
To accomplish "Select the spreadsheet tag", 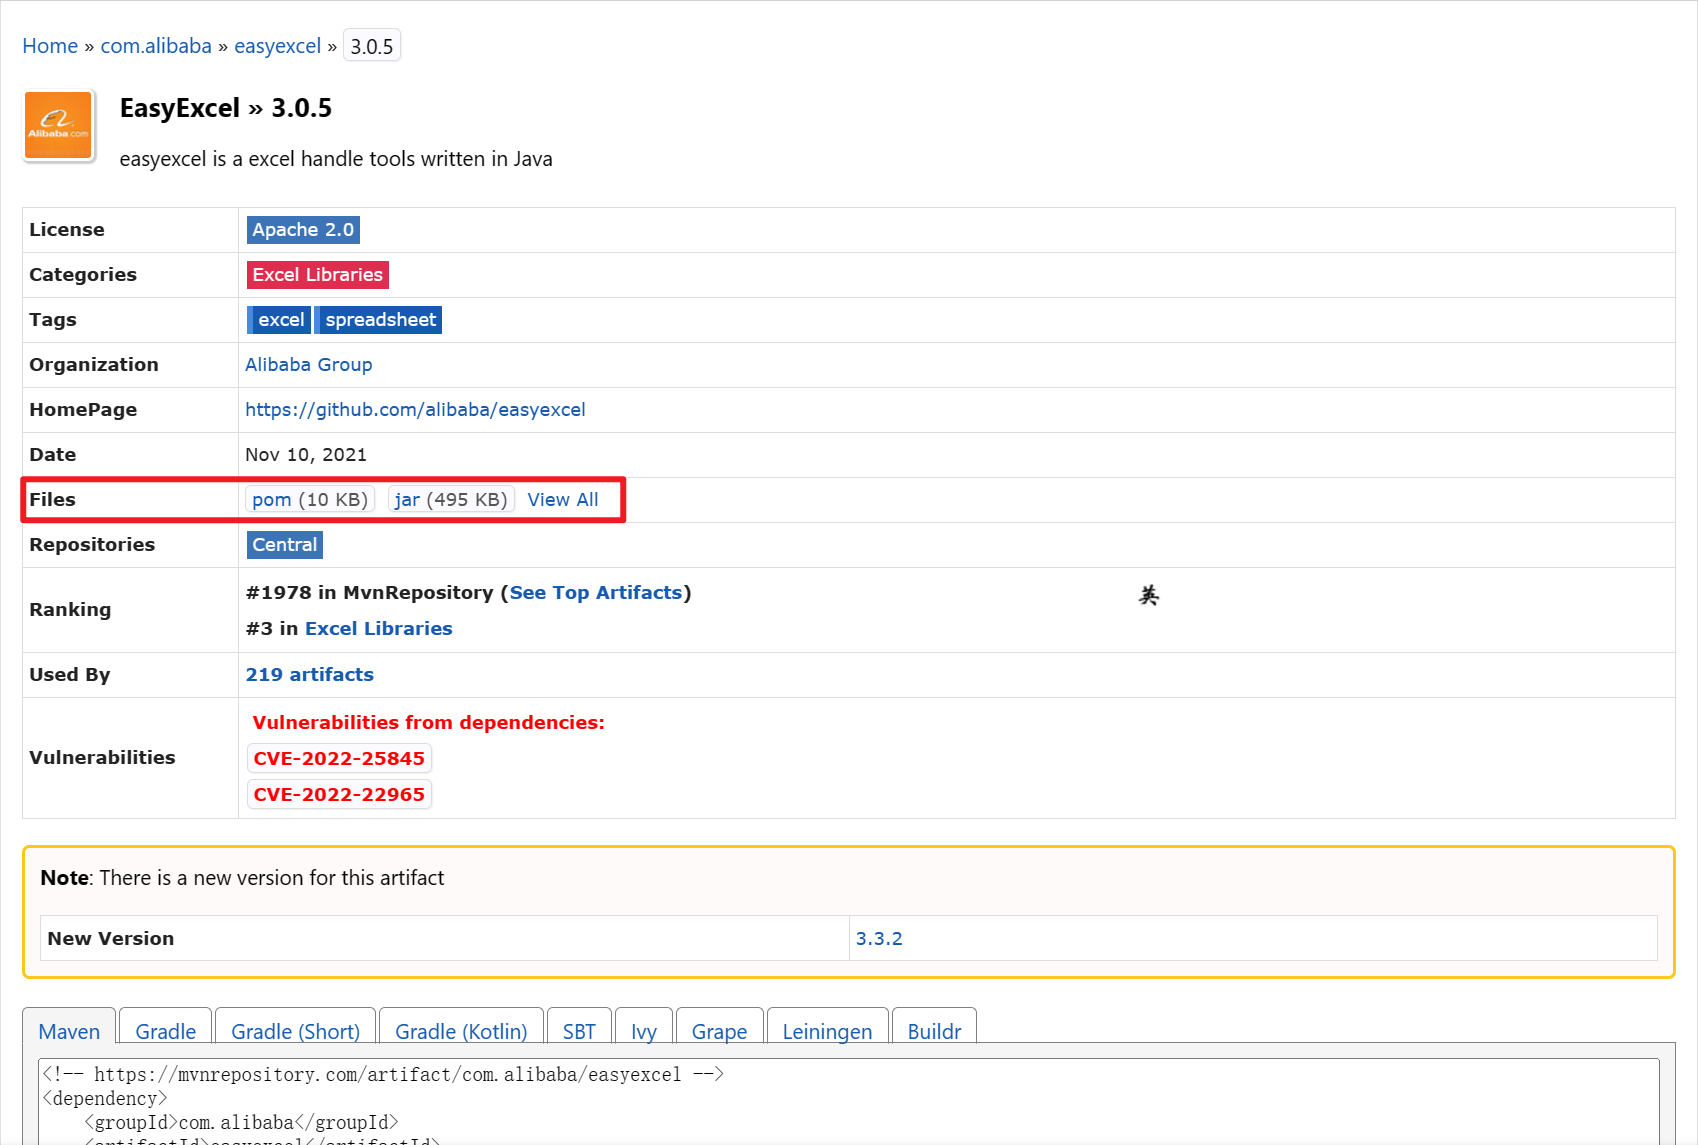I will (380, 320).
